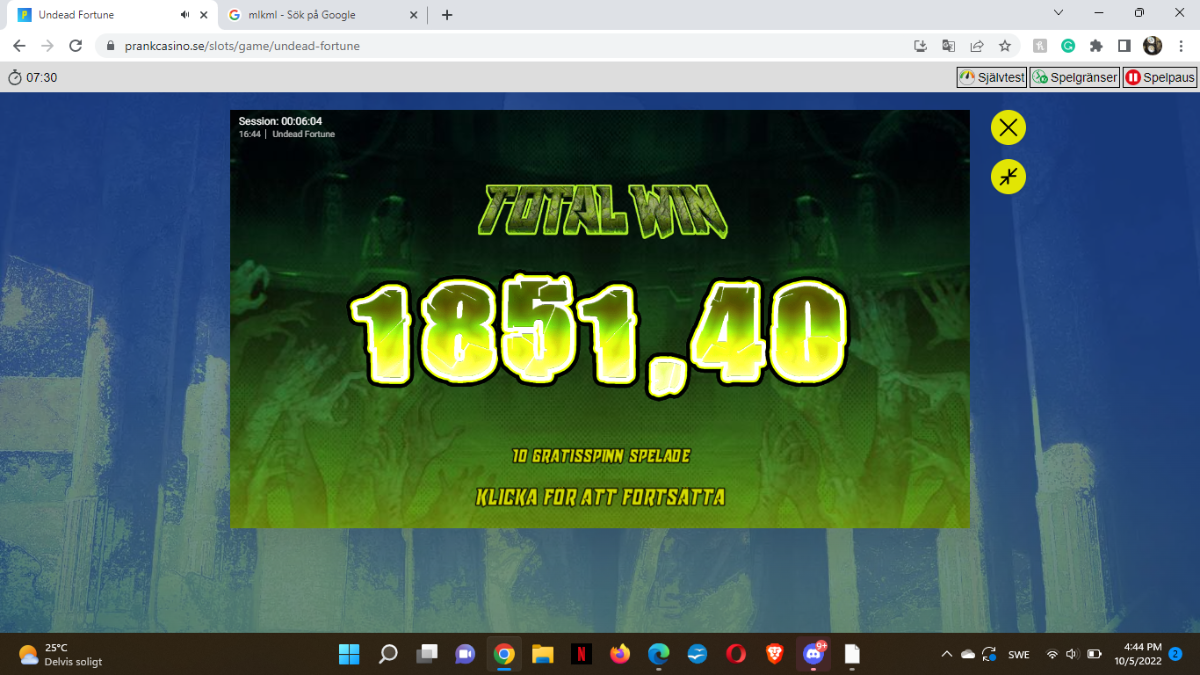Go back to the previous page
1200x675 pixels.
pos(19,46)
